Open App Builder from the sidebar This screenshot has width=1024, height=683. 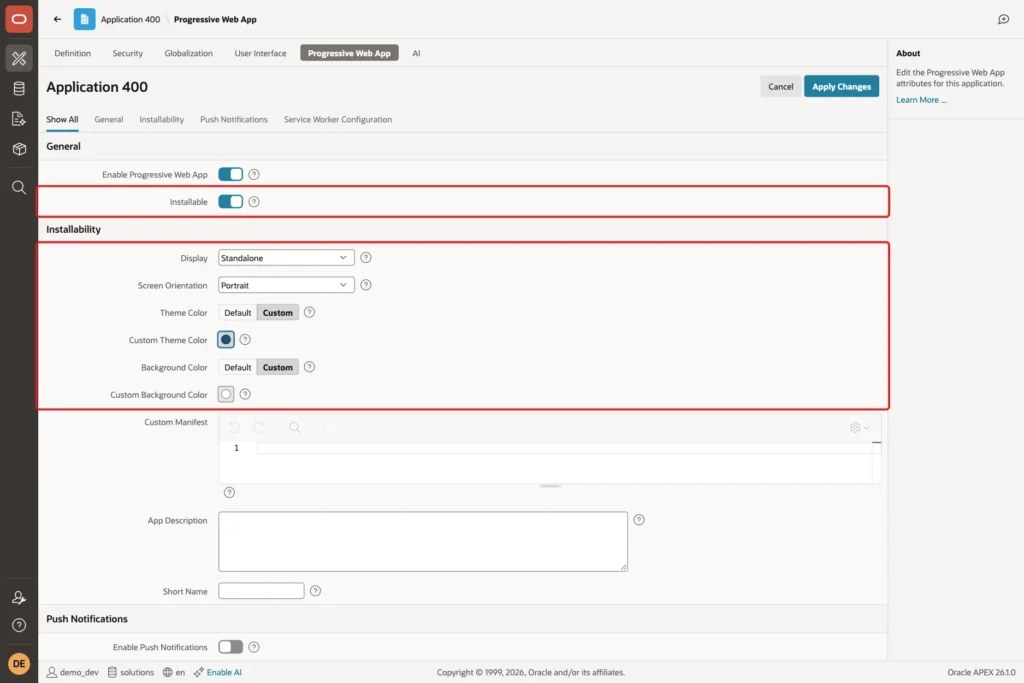click(19, 58)
